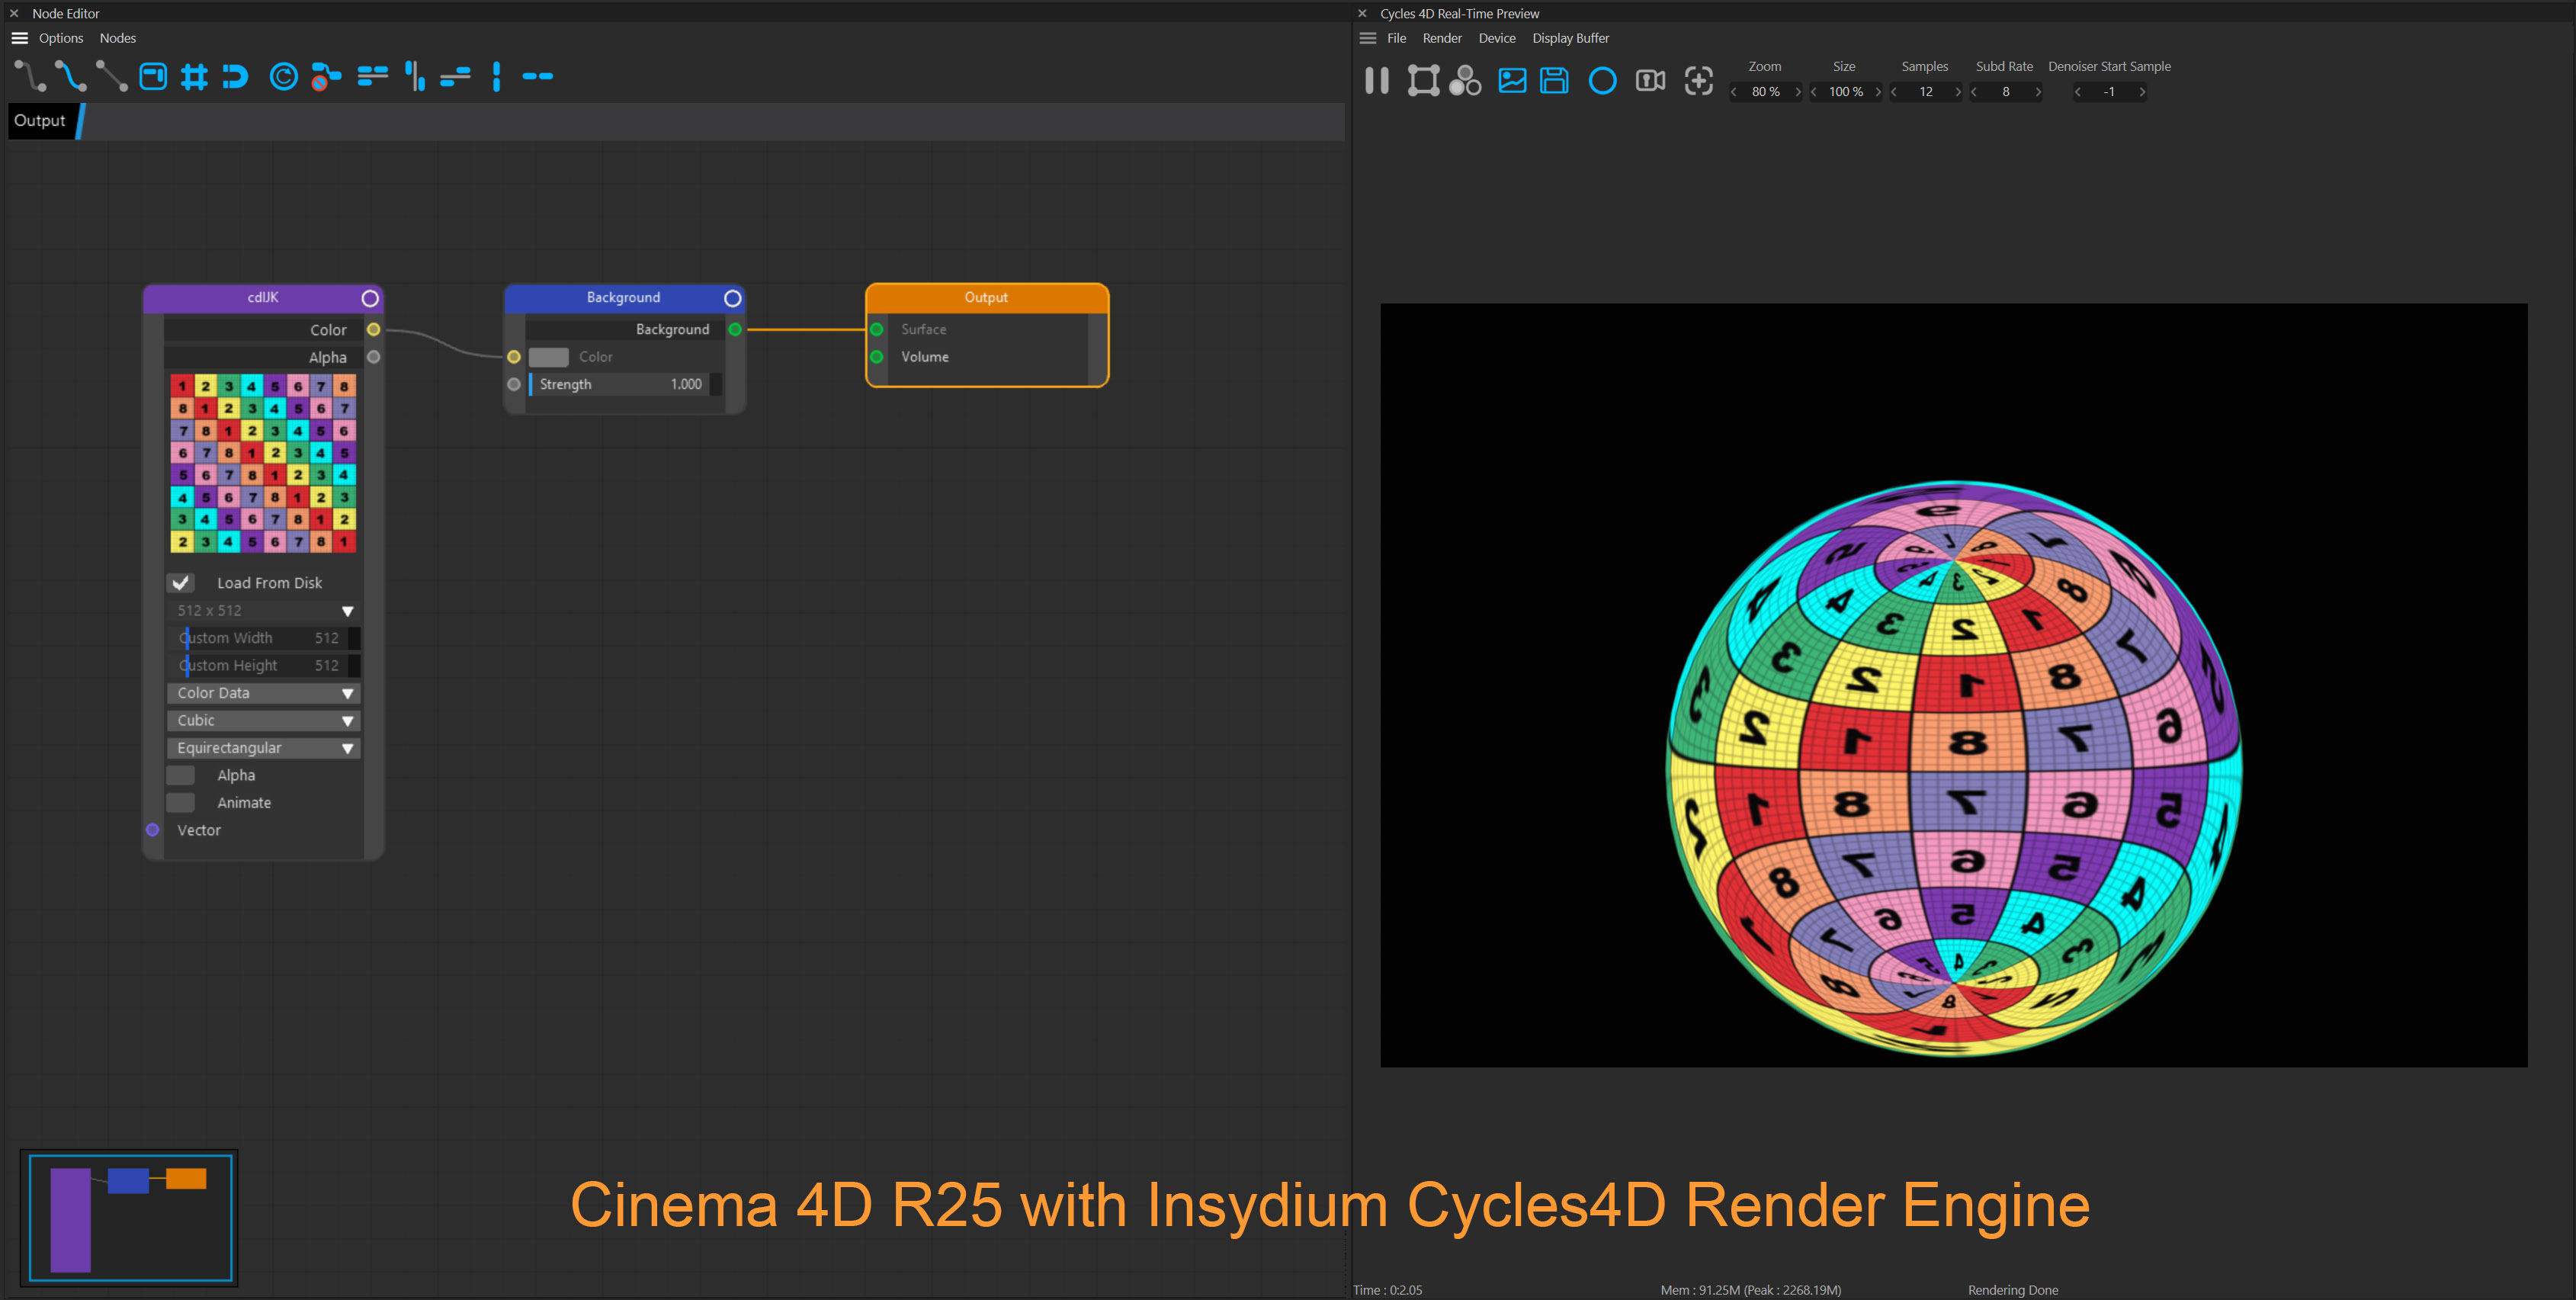Click the circular refresh arrow icon
Screen dimensions: 2576x1300
[284, 76]
